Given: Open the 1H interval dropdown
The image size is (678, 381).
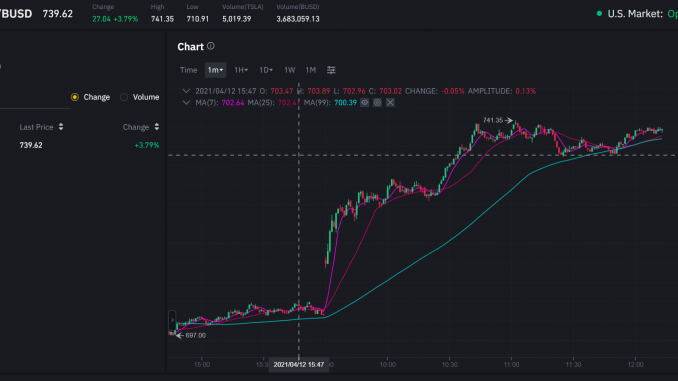Looking at the screenshot, I should [241, 70].
